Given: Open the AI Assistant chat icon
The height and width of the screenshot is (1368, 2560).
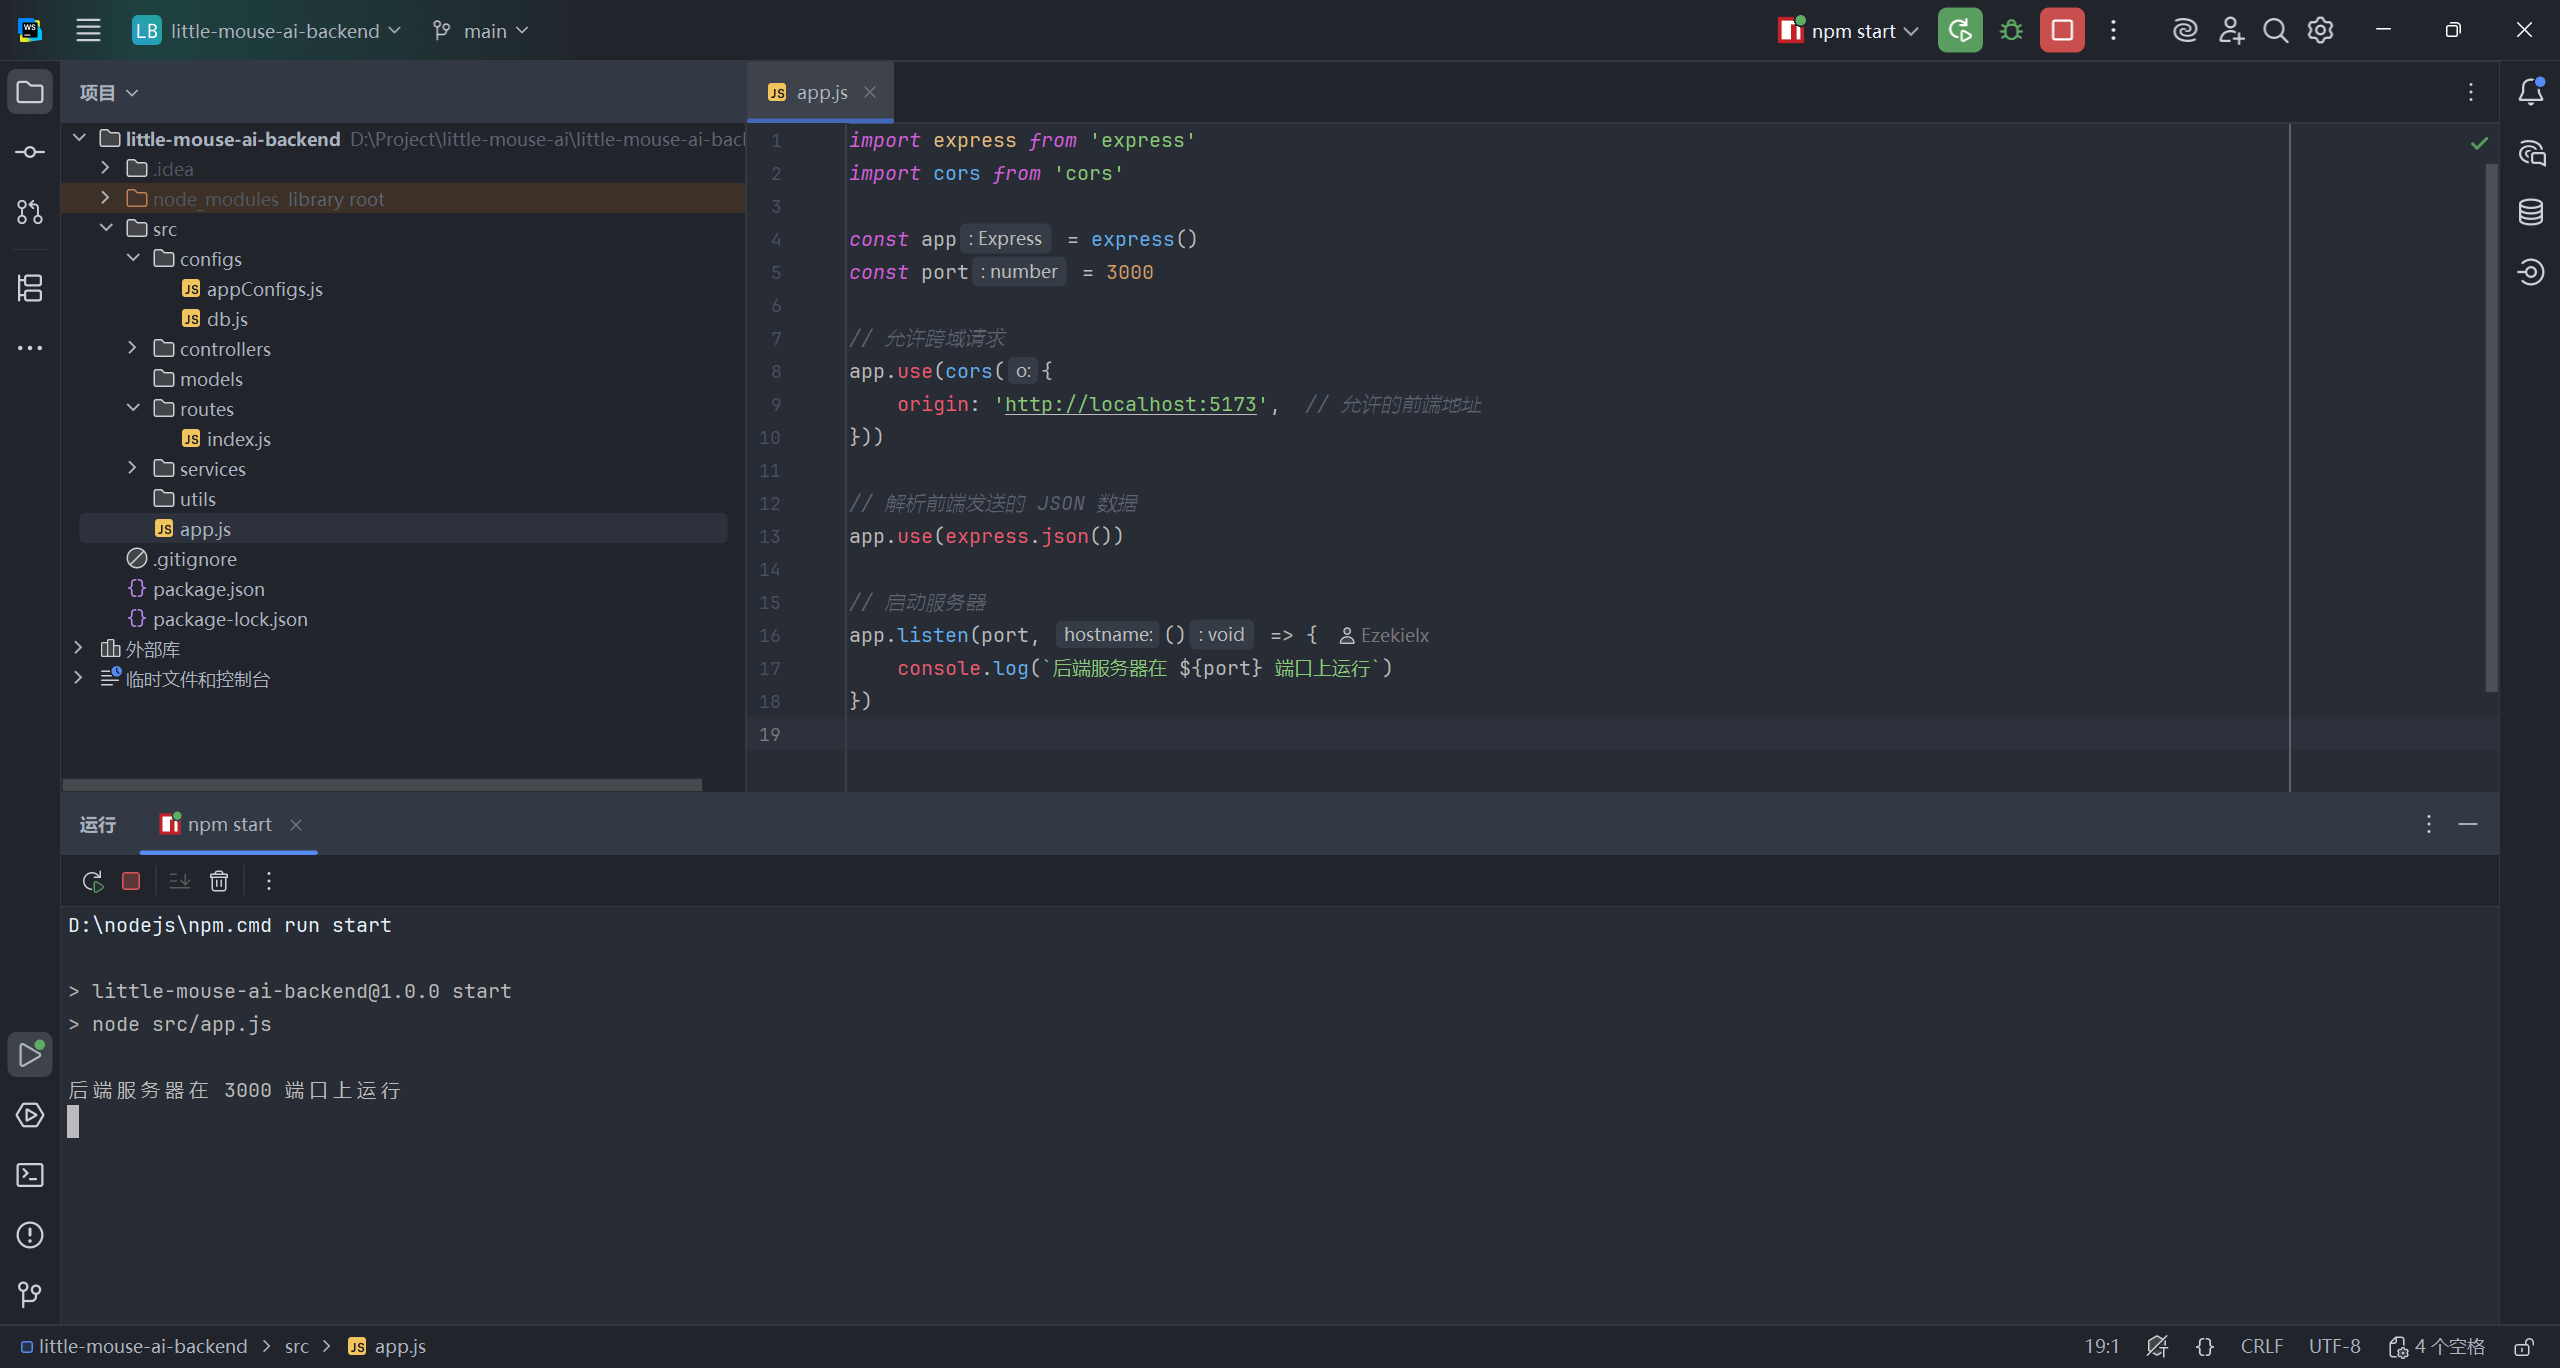Looking at the screenshot, I should point(2531,153).
